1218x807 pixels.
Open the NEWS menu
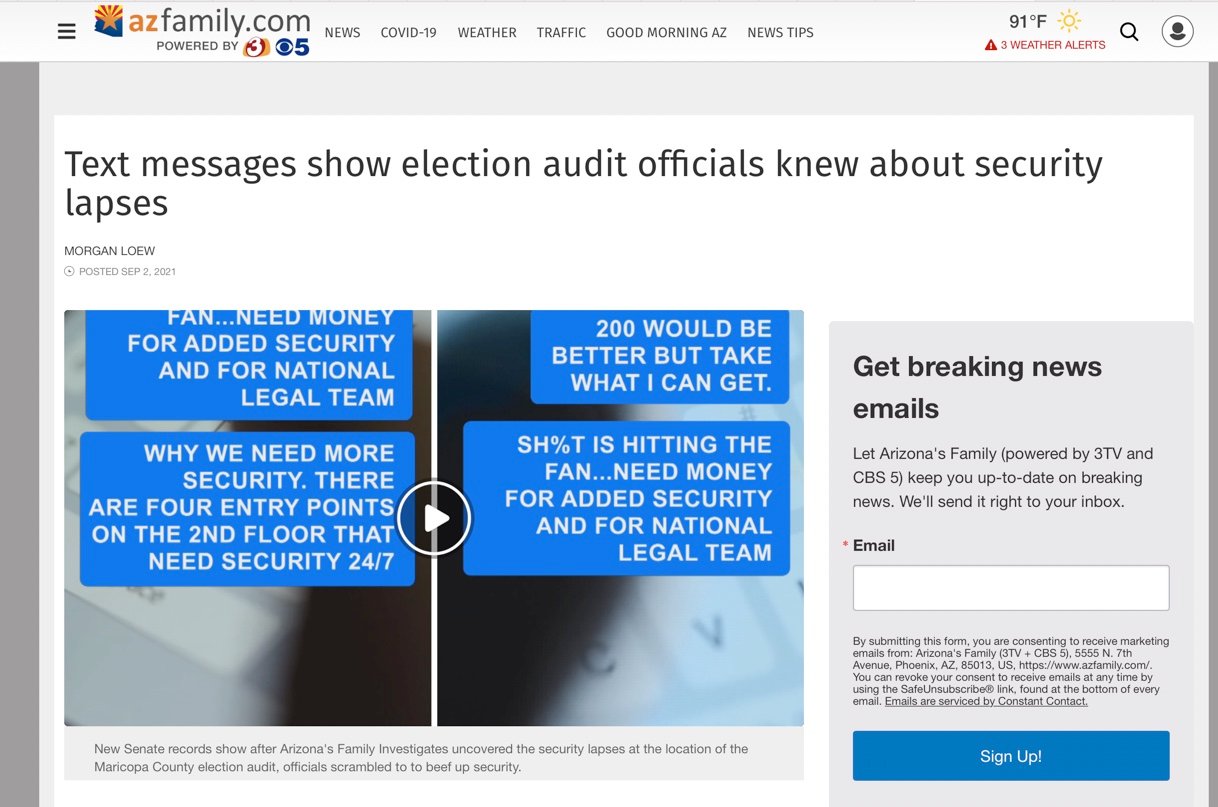coord(342,33)
